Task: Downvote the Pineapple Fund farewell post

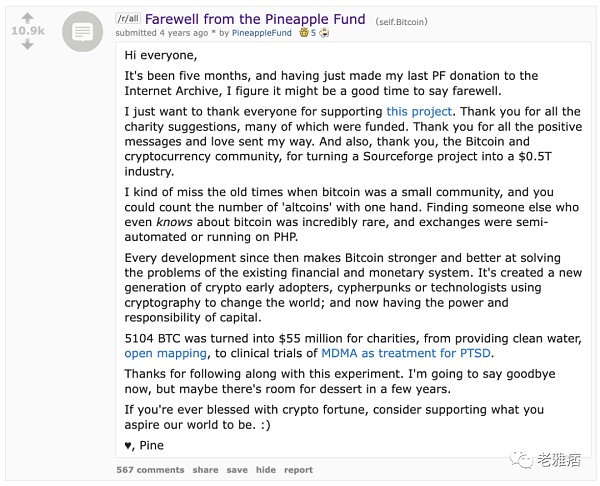Action: (27, 45)
